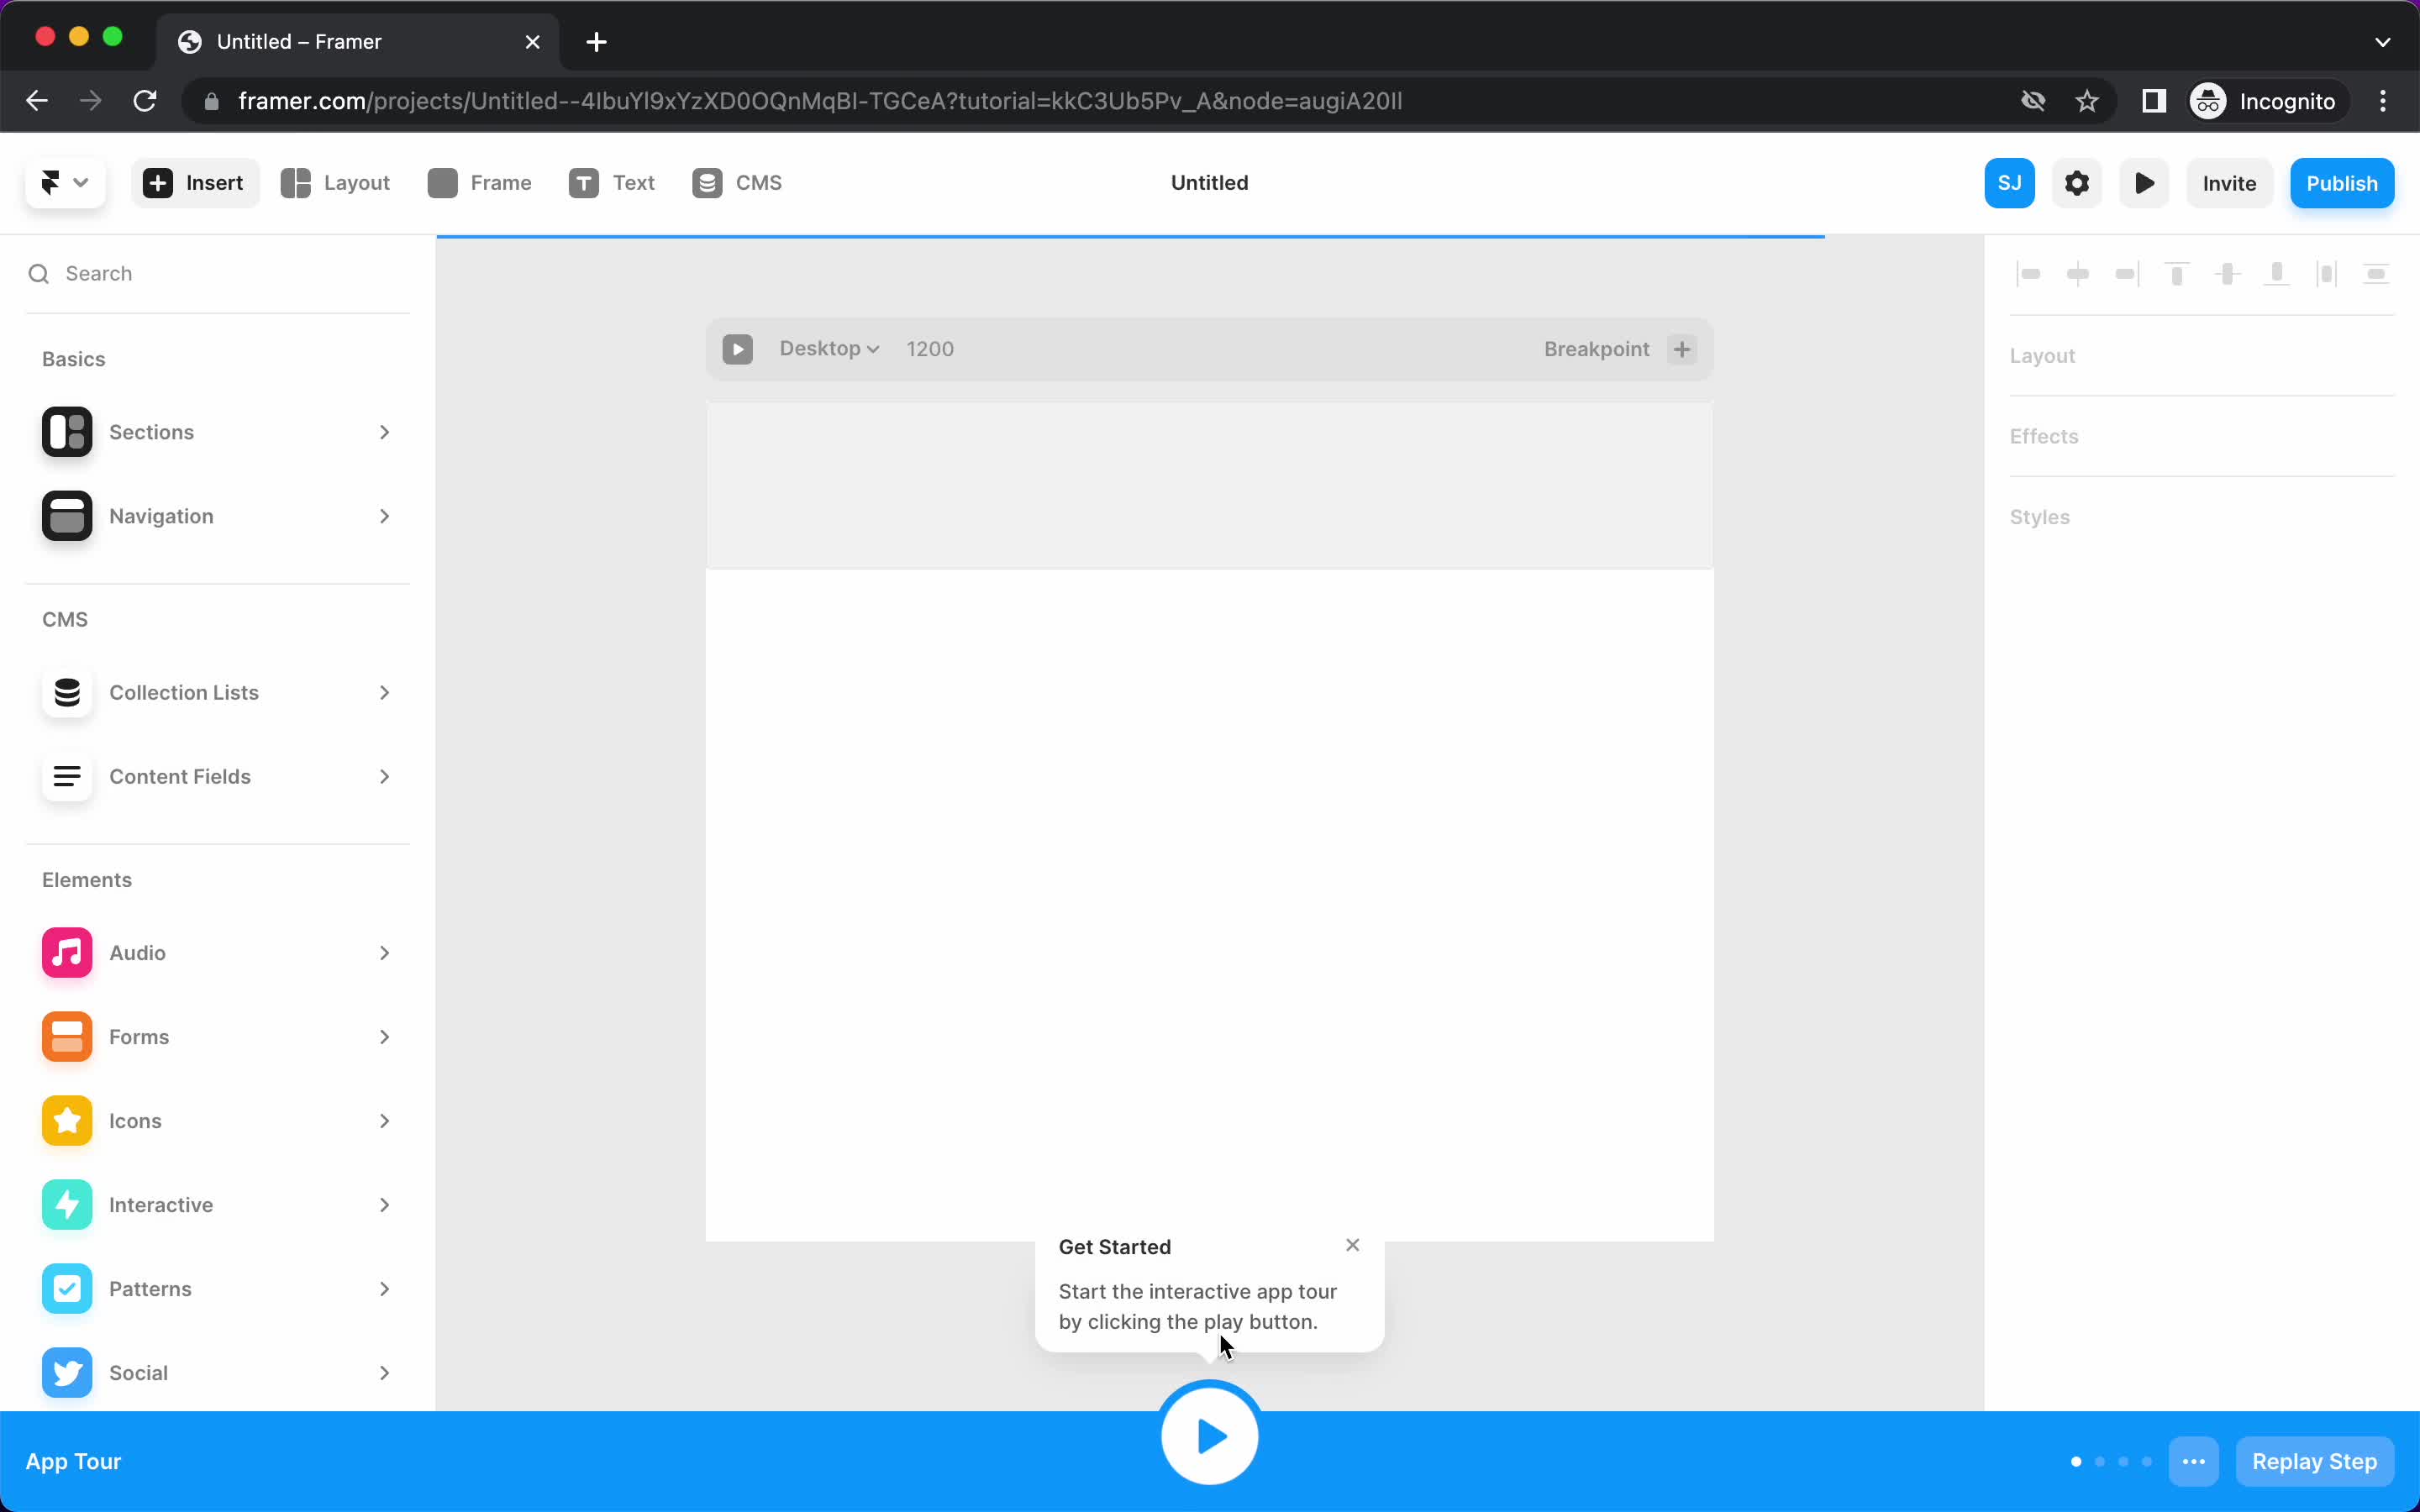This screenshot has height=1512, width=2420.
Task: Open the CMS panel
Action: (739, 181)
